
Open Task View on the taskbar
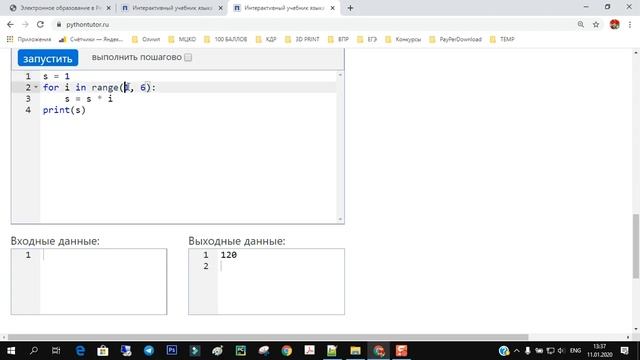pyautogui.click(x=56, y=351)
